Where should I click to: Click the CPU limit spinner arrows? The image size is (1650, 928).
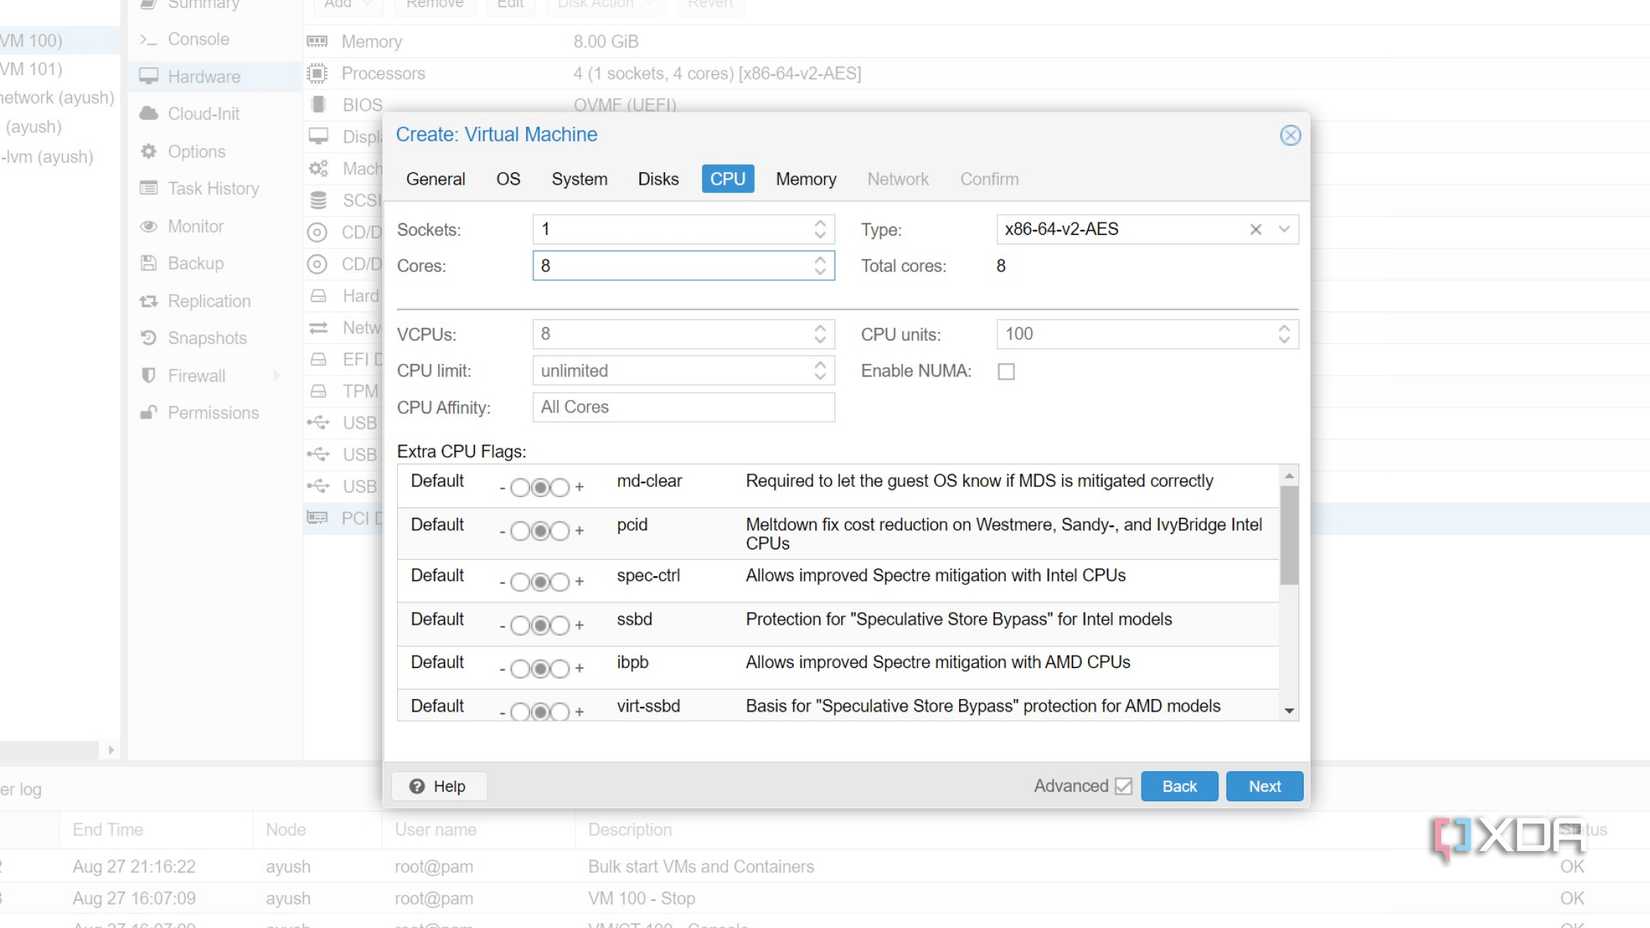tap(820, 371)
